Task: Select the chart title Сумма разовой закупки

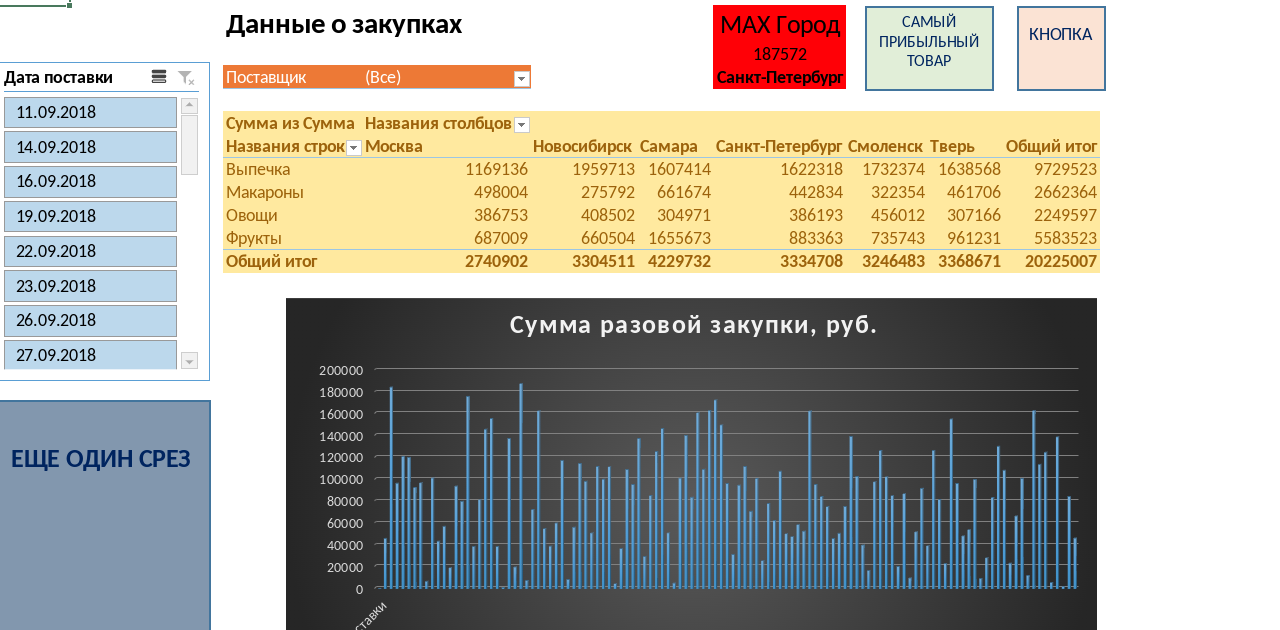Action: 692,325
